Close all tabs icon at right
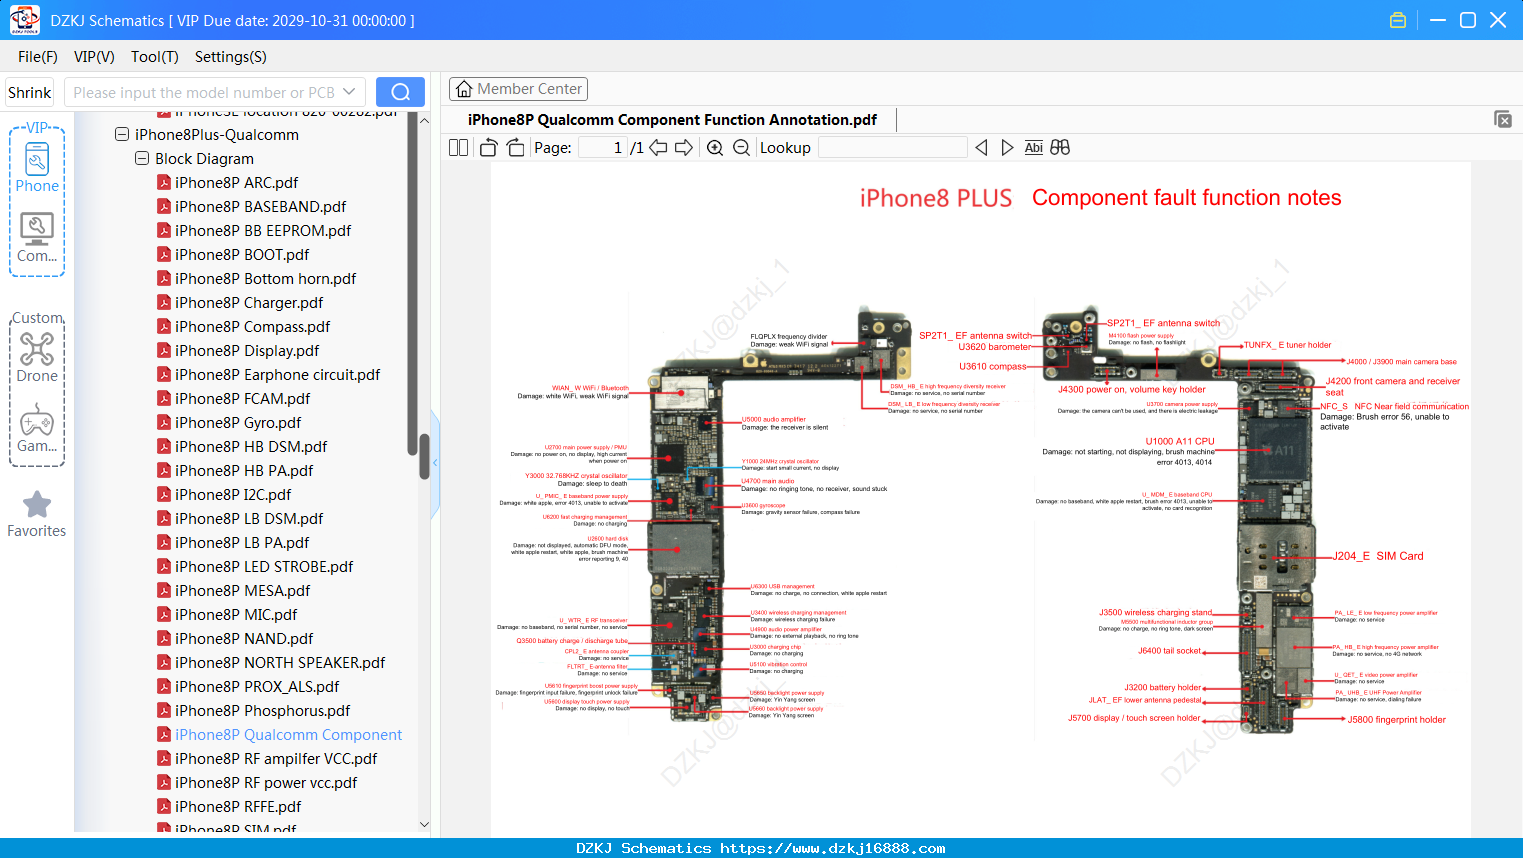This screenshot has height=858, width=1523. pos(1503,119)
